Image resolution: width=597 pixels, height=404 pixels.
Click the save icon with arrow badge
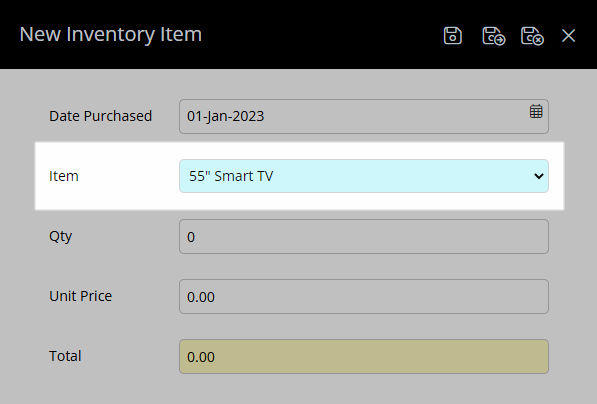(x=493, y=36)
